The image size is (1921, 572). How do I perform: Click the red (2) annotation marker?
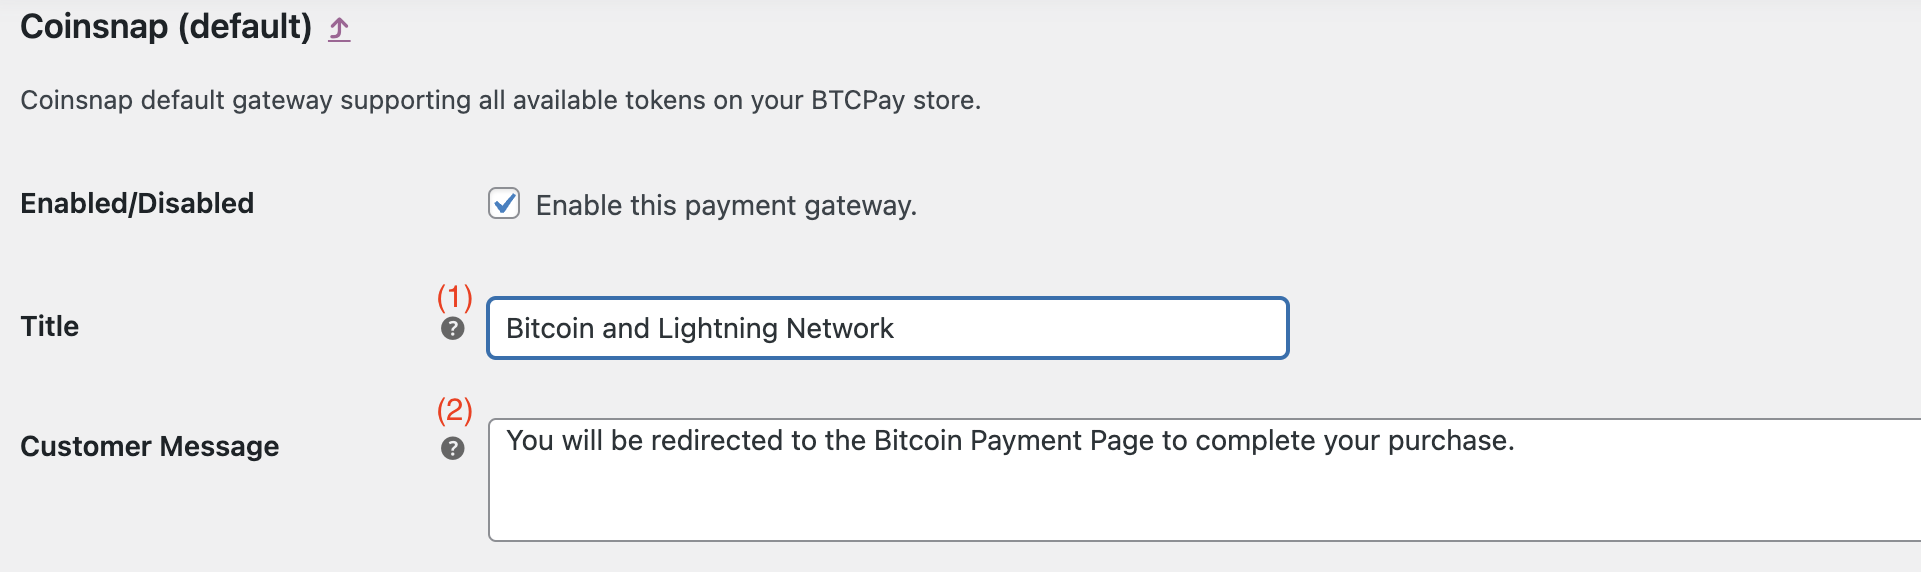pos(455,410)
